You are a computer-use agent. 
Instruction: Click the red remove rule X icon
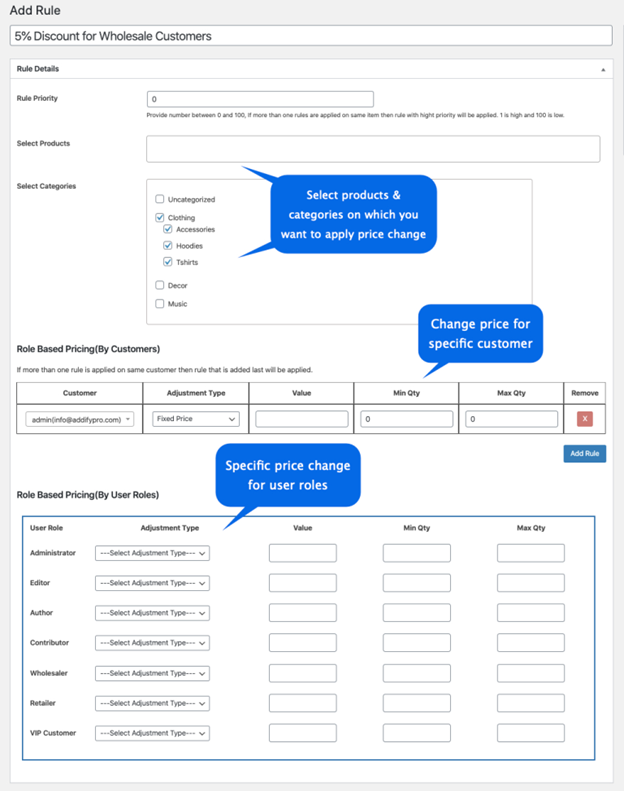click(x=585, y=419)
